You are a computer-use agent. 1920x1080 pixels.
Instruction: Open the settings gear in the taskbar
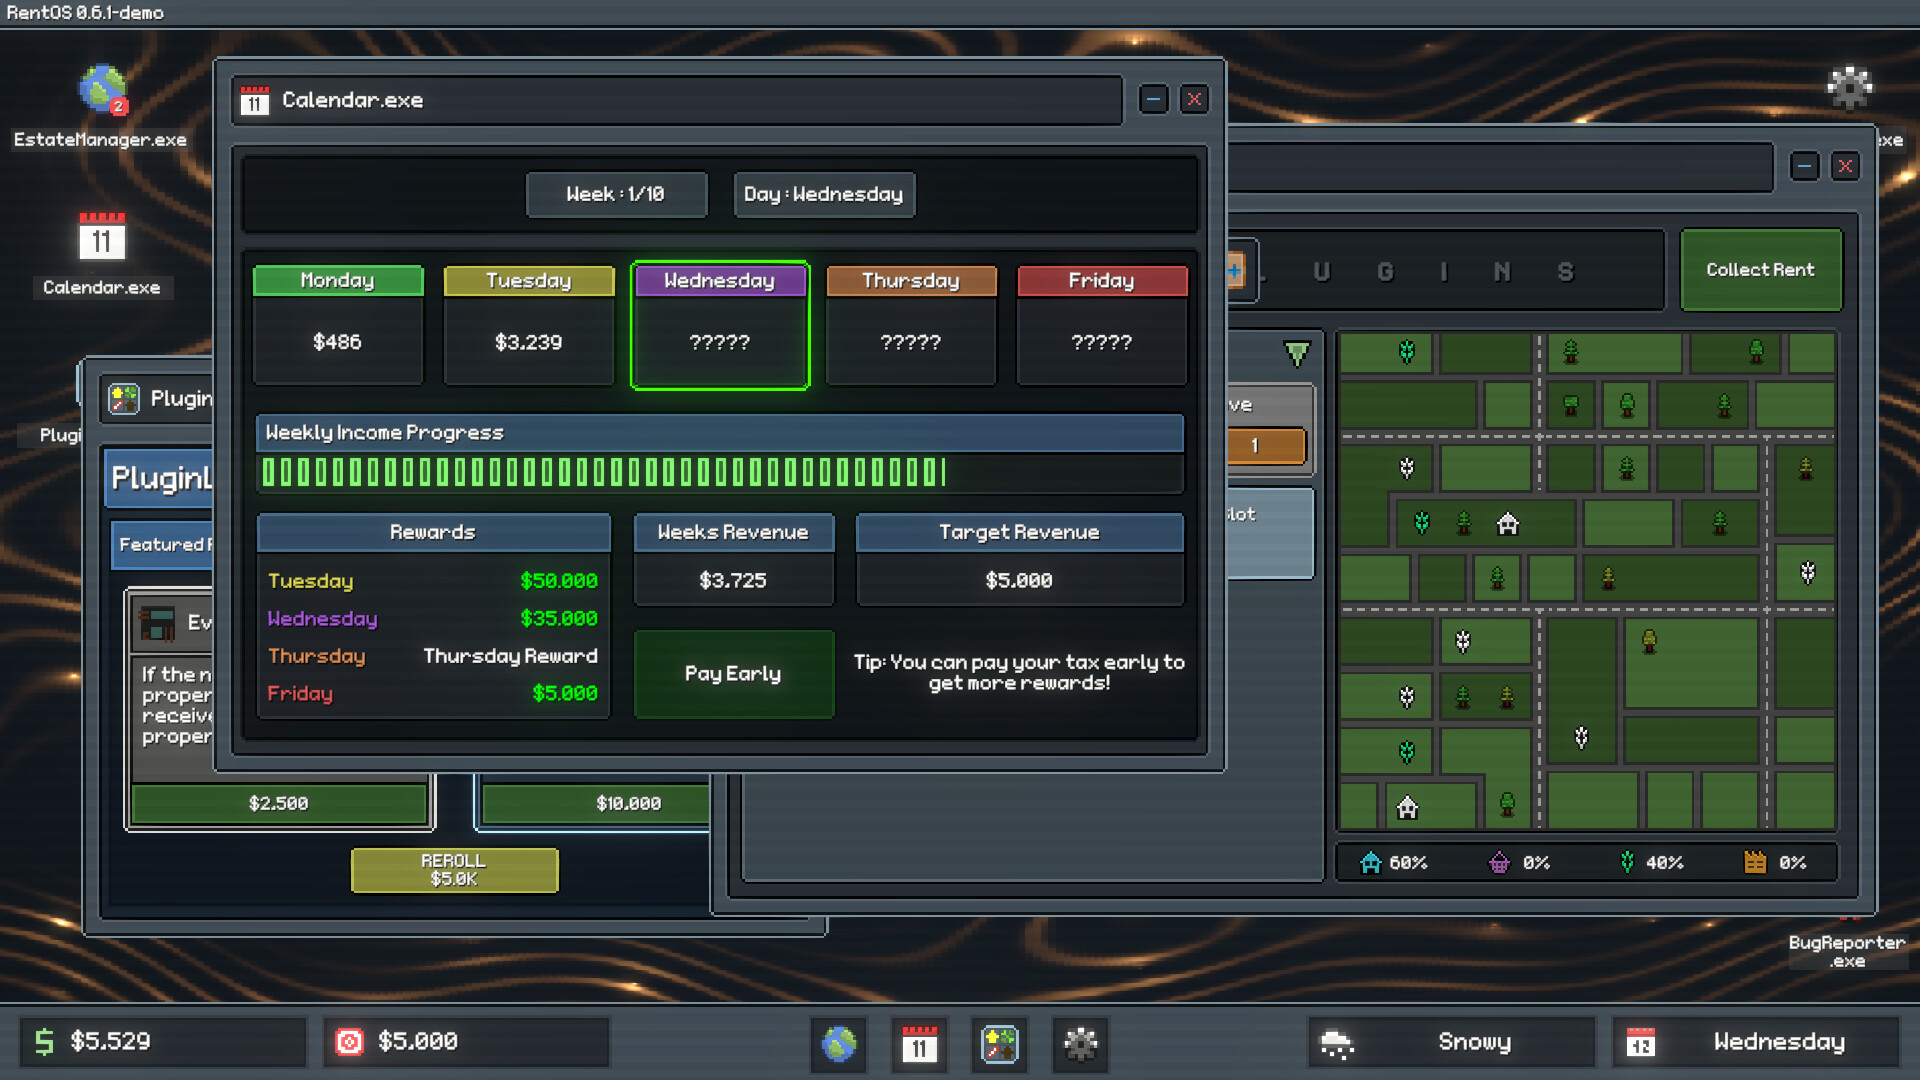(x=1079, y=1045)
